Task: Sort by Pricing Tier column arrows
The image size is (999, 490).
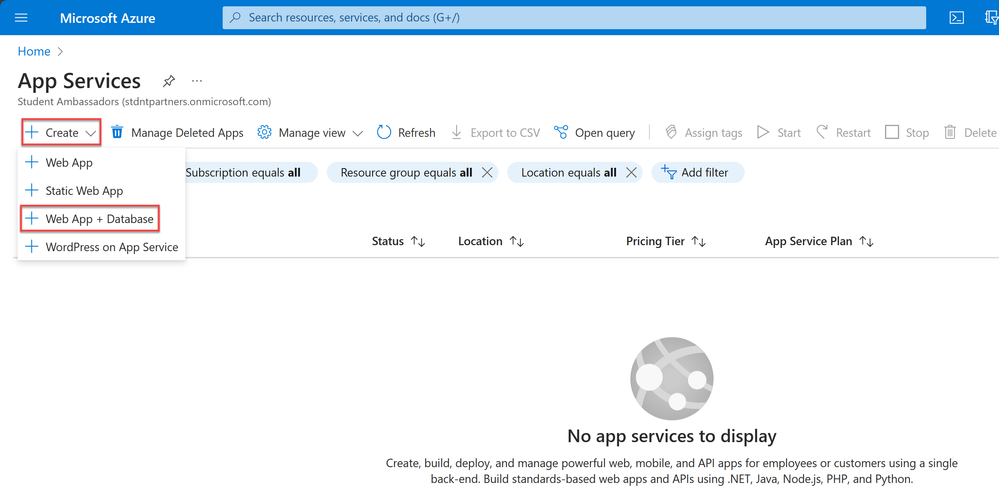Action: [x=698, y=241]
